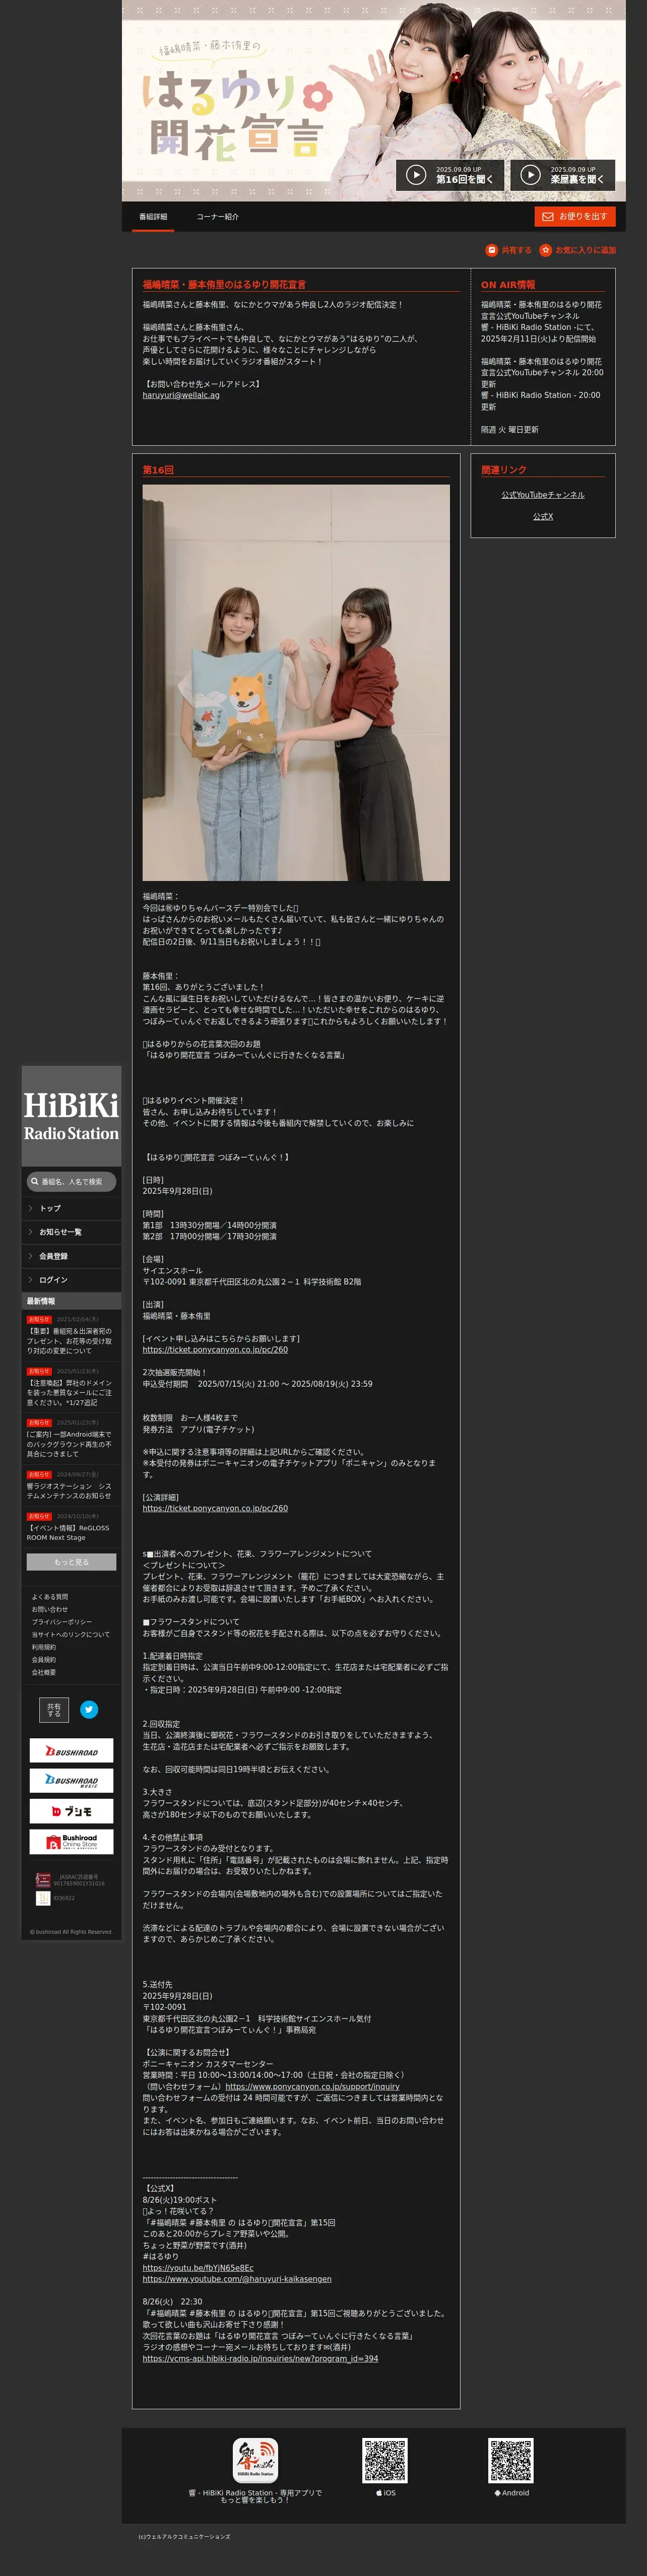Click the Twitter bird icon
Image resolution: width=647 pixels, height=2576 pixels.
tap(89, 1710)
